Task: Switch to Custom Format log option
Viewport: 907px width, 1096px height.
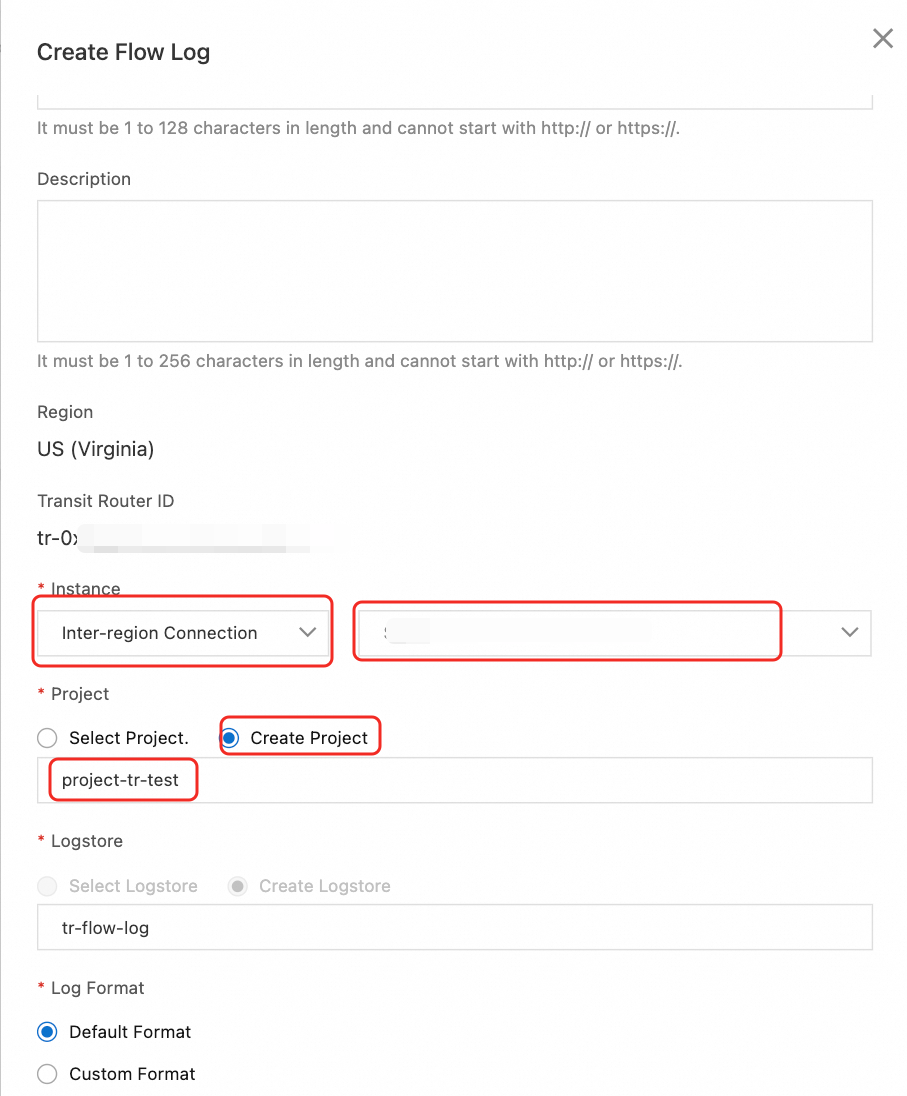Action: [47, 1074]
